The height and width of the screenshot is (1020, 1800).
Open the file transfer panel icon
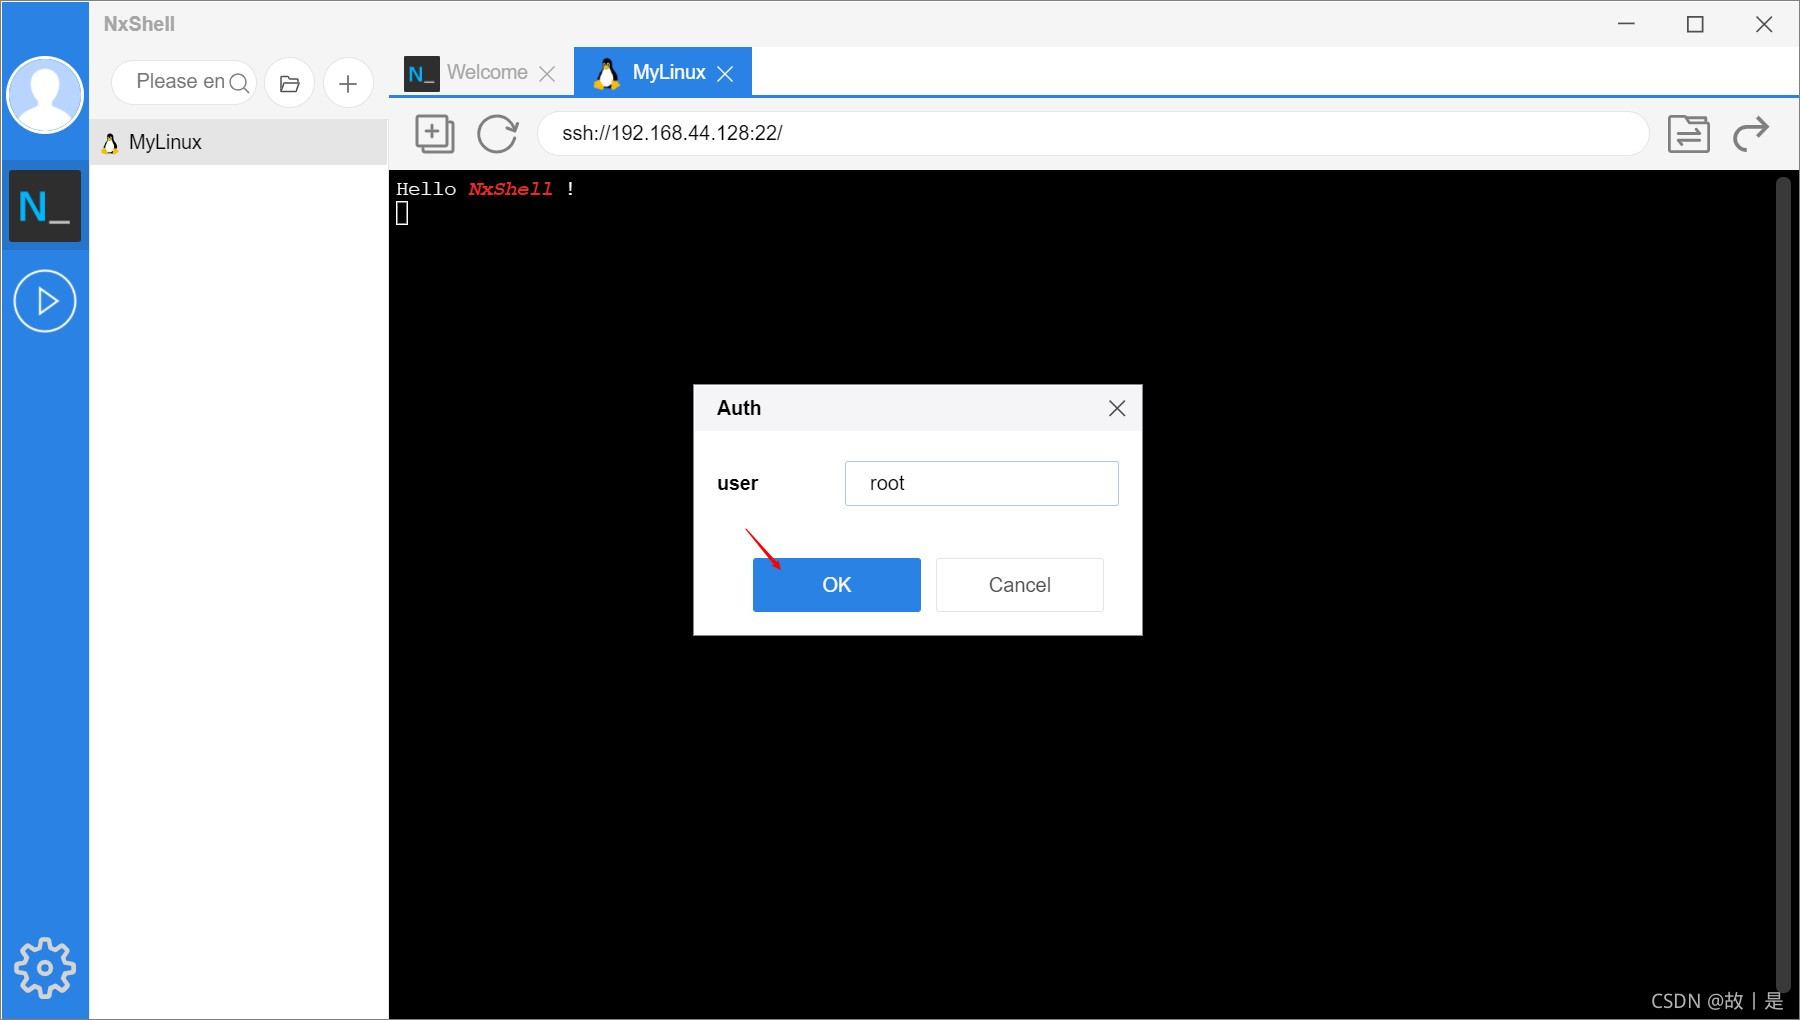[x=1688, y=133]
